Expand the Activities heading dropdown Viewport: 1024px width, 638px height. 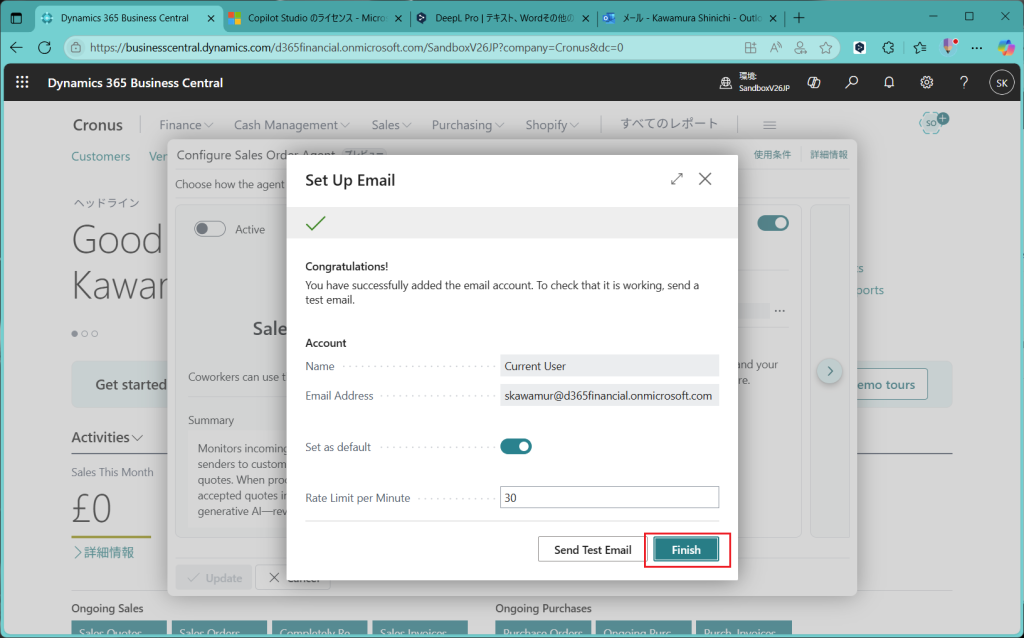click(x=107, y=437)
